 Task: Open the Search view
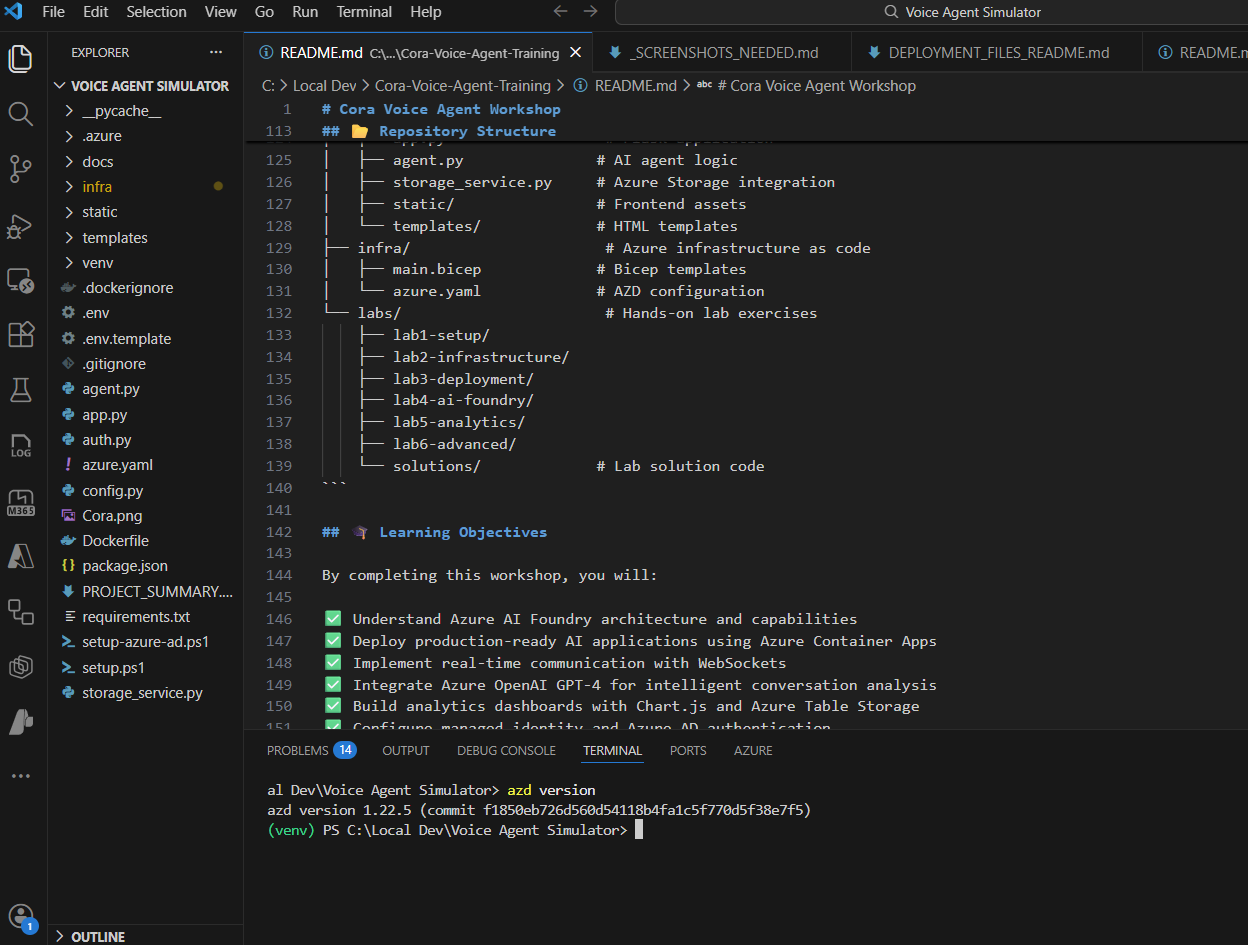21,115
